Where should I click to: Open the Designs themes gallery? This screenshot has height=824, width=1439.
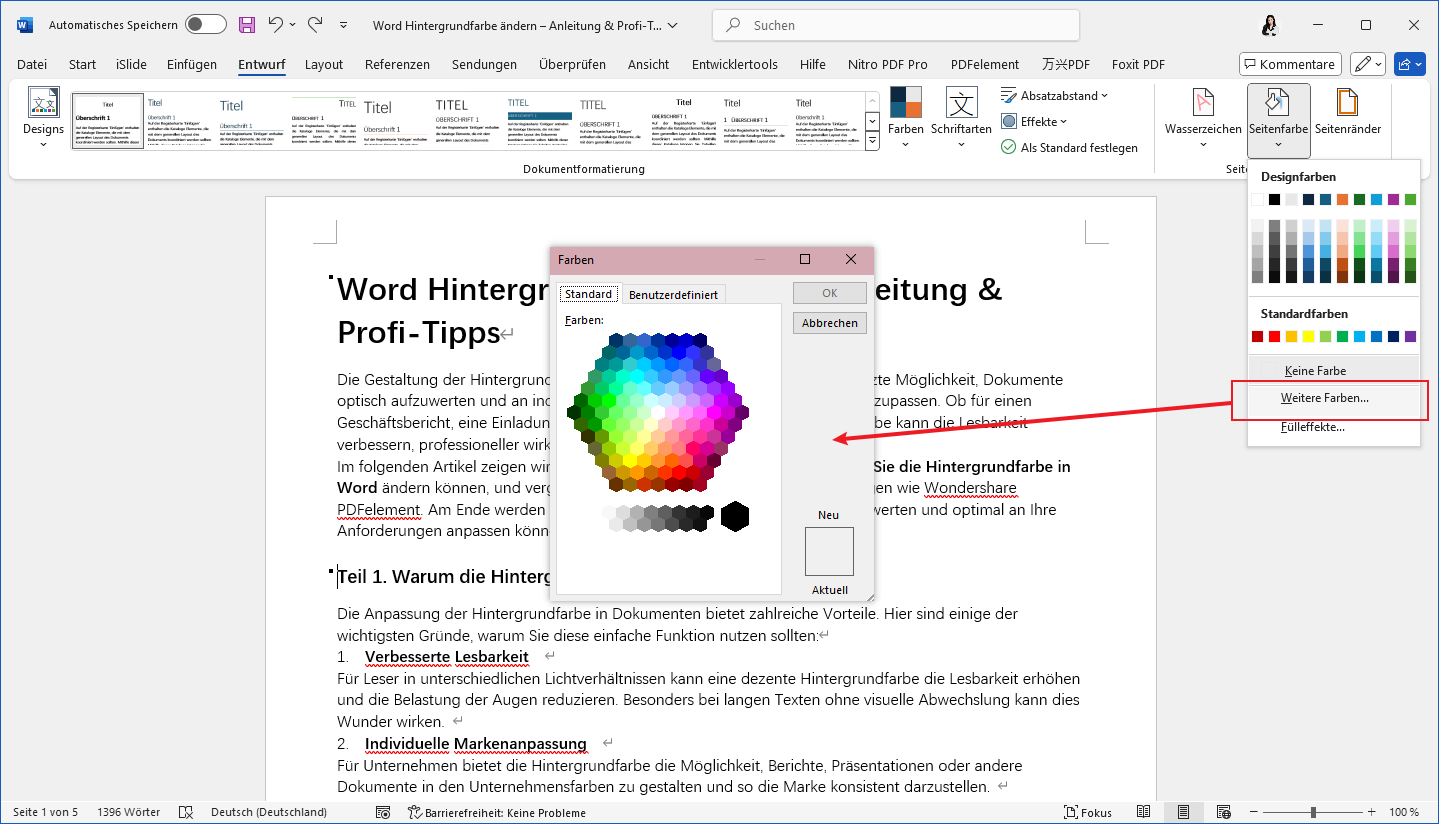point(43,118)
